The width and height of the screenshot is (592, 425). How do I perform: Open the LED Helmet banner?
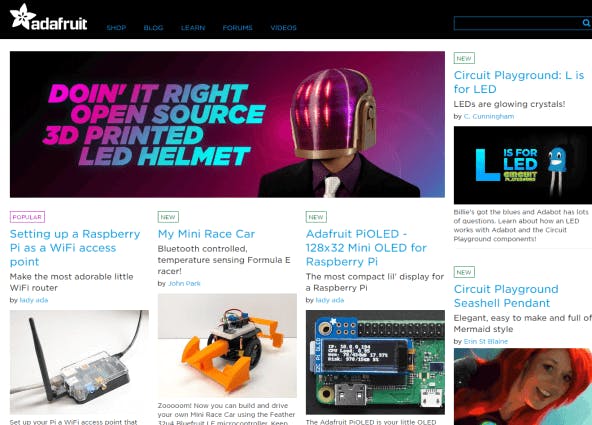tap(227, 124)
